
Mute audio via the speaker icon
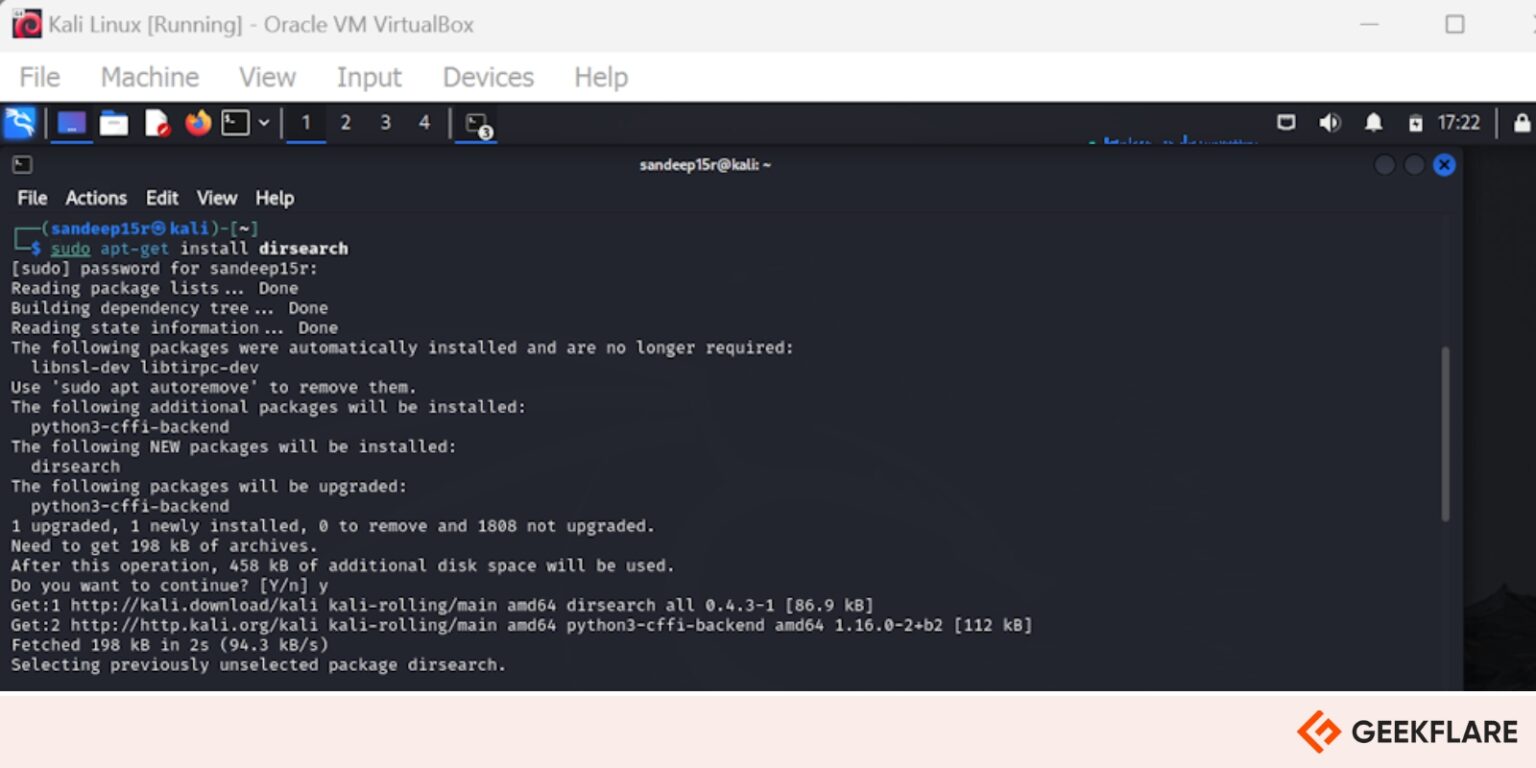coord(1331,122)
